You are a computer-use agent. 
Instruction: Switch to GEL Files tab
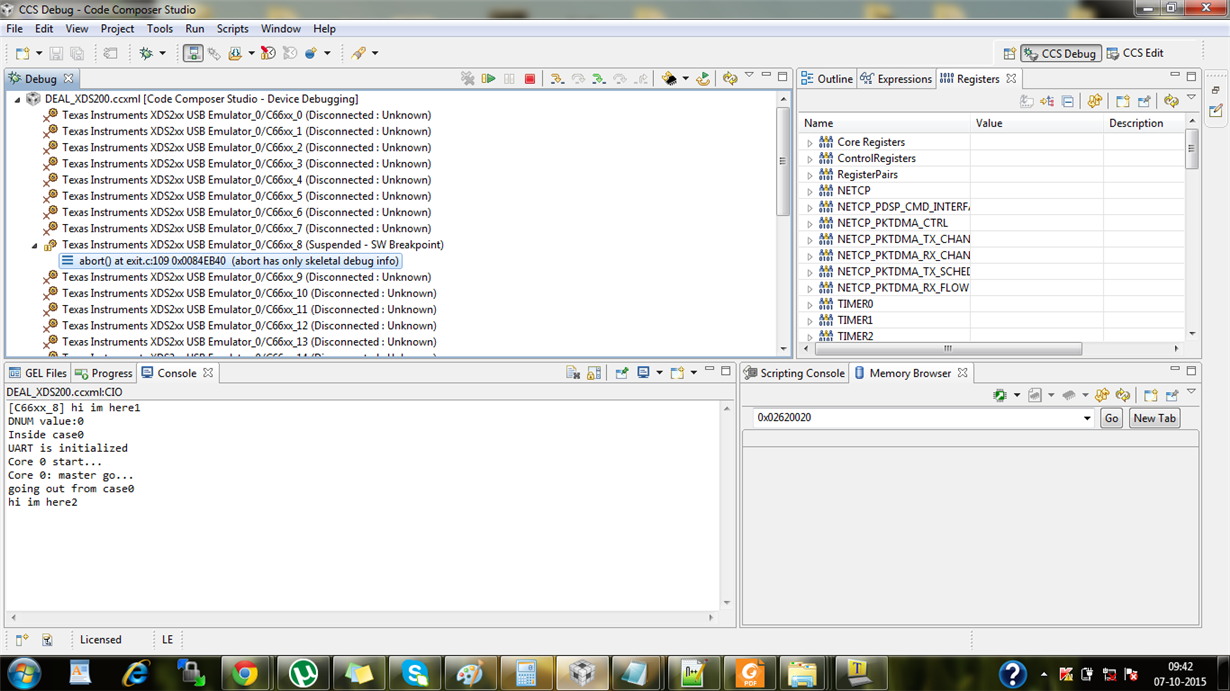tap(37, 373)
